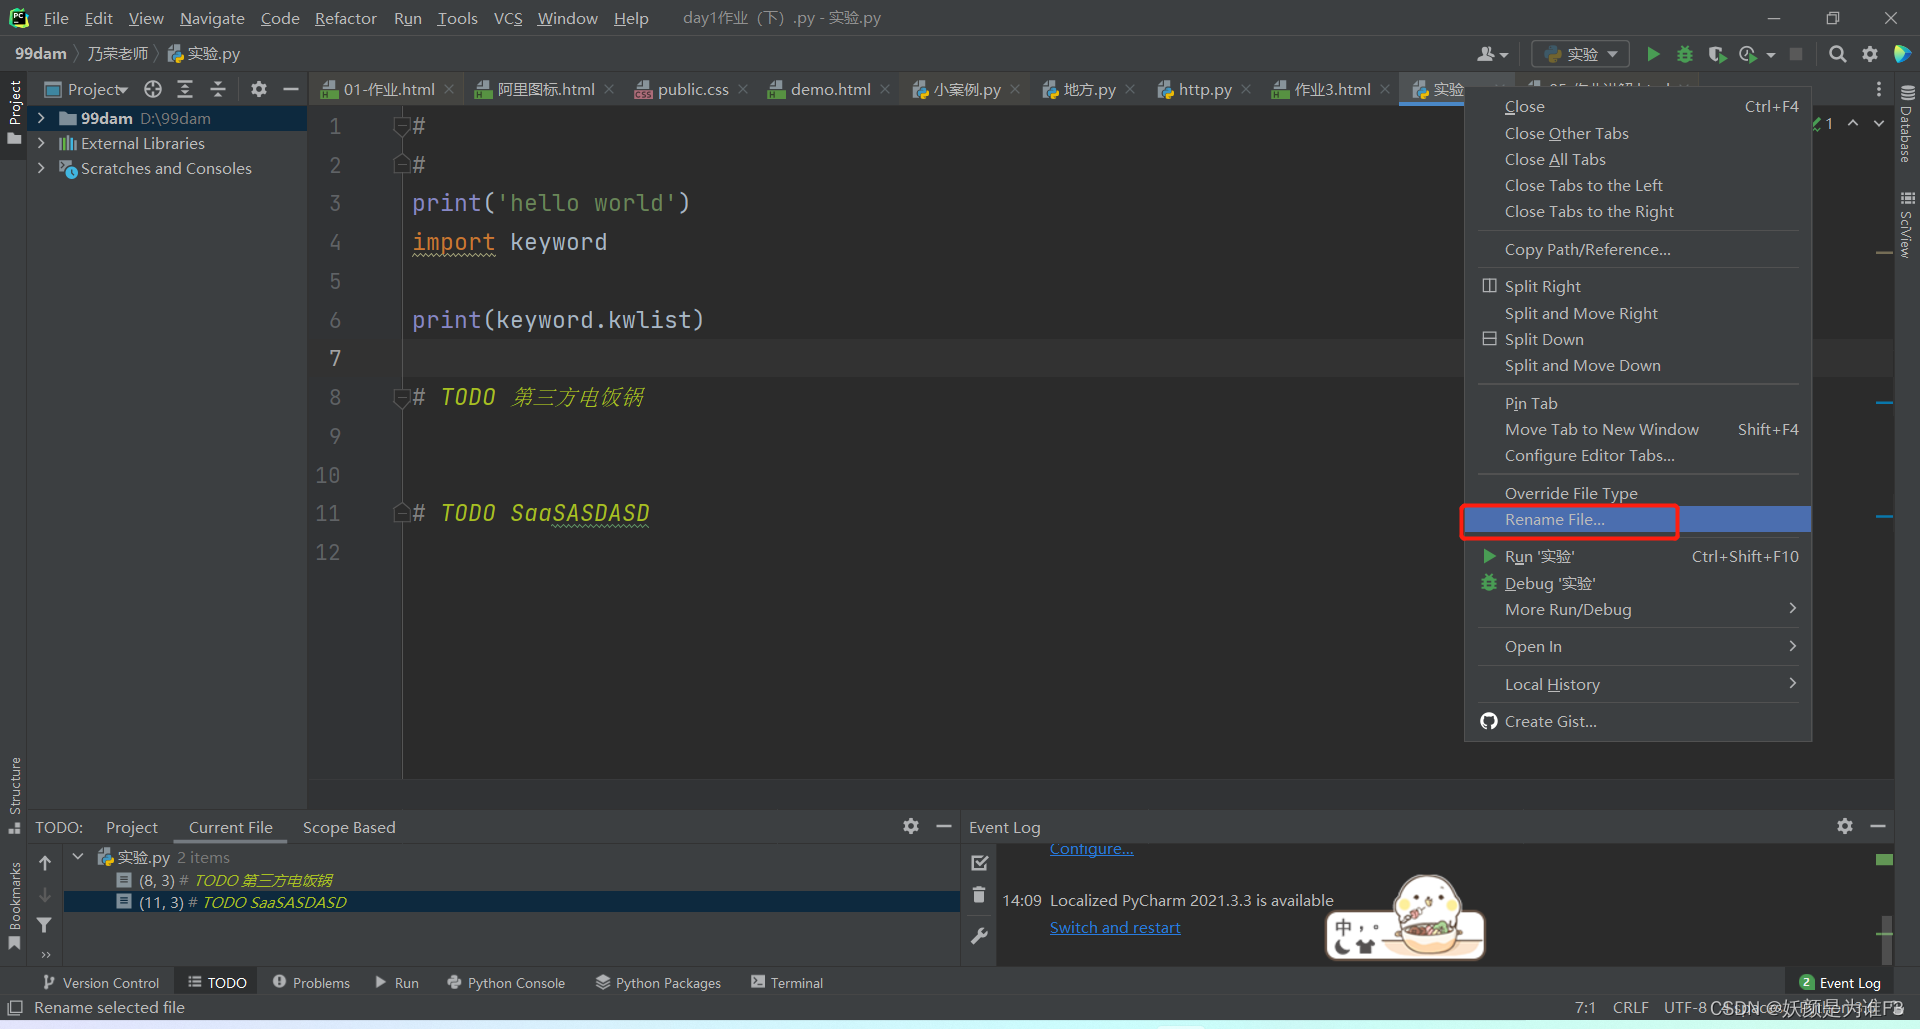This screenshot has width=1920, height=1029.
Task: Choose Create Gist menu entry
Action: [1638, 721]
